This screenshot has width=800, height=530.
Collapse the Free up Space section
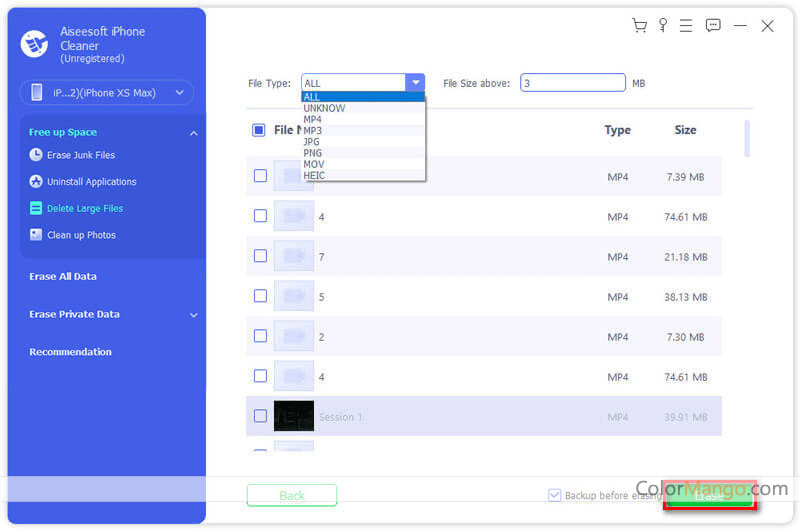coord(193,132)
